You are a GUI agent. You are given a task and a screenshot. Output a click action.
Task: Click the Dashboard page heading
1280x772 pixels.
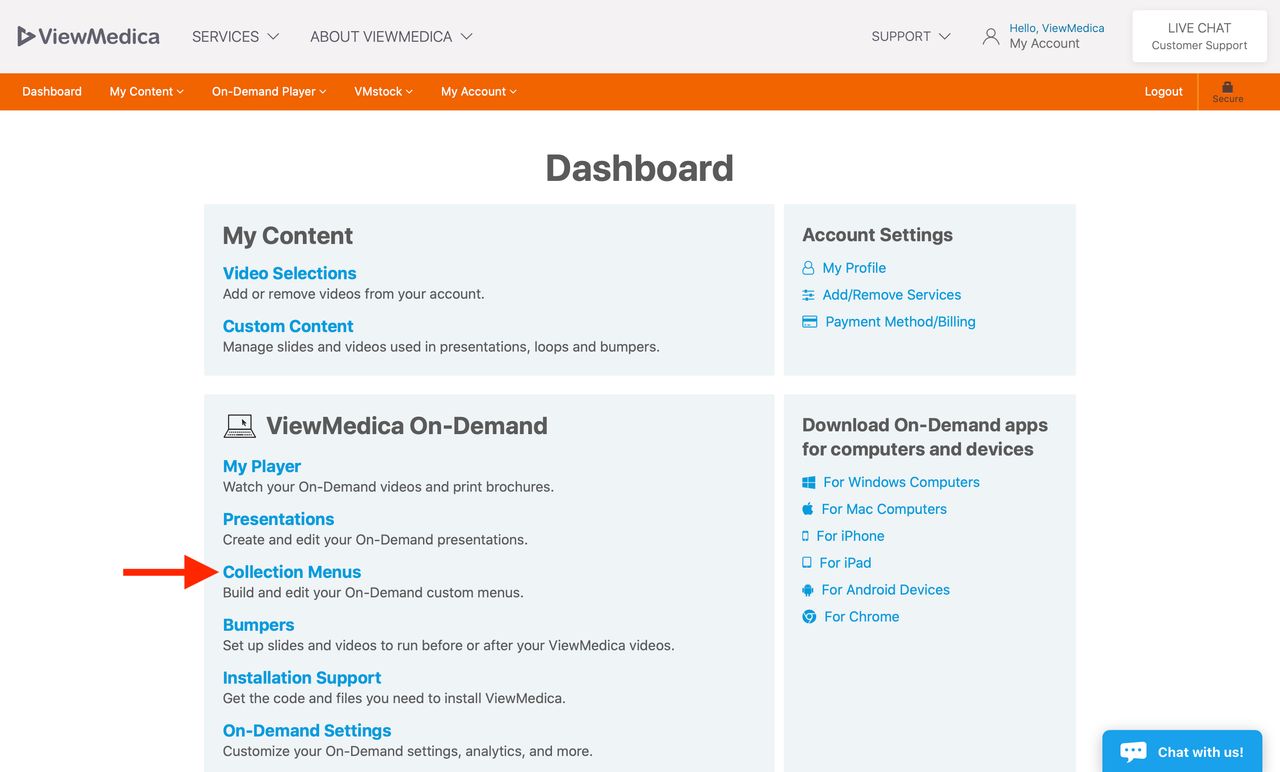[x=640, y=168]
